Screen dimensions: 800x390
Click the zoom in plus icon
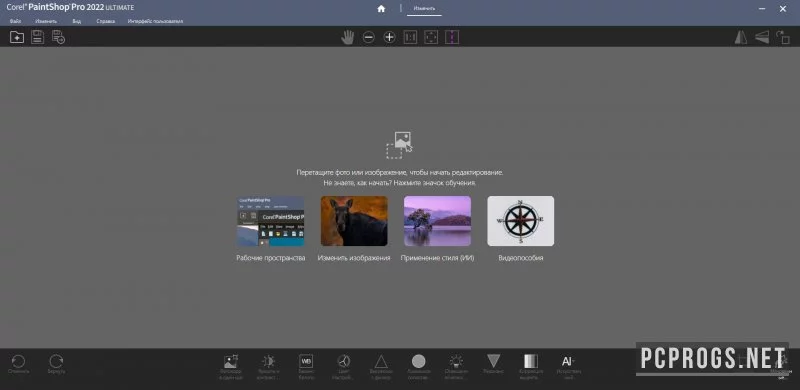(x=389, y=37)
